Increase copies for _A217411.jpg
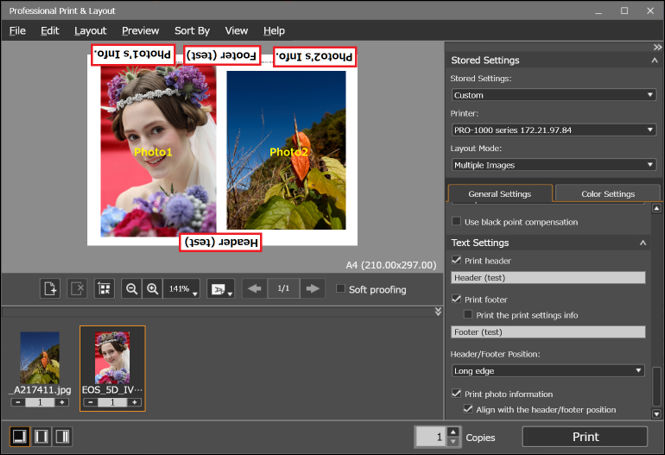This screenshot has width=665, height=455. coord(62,402)
